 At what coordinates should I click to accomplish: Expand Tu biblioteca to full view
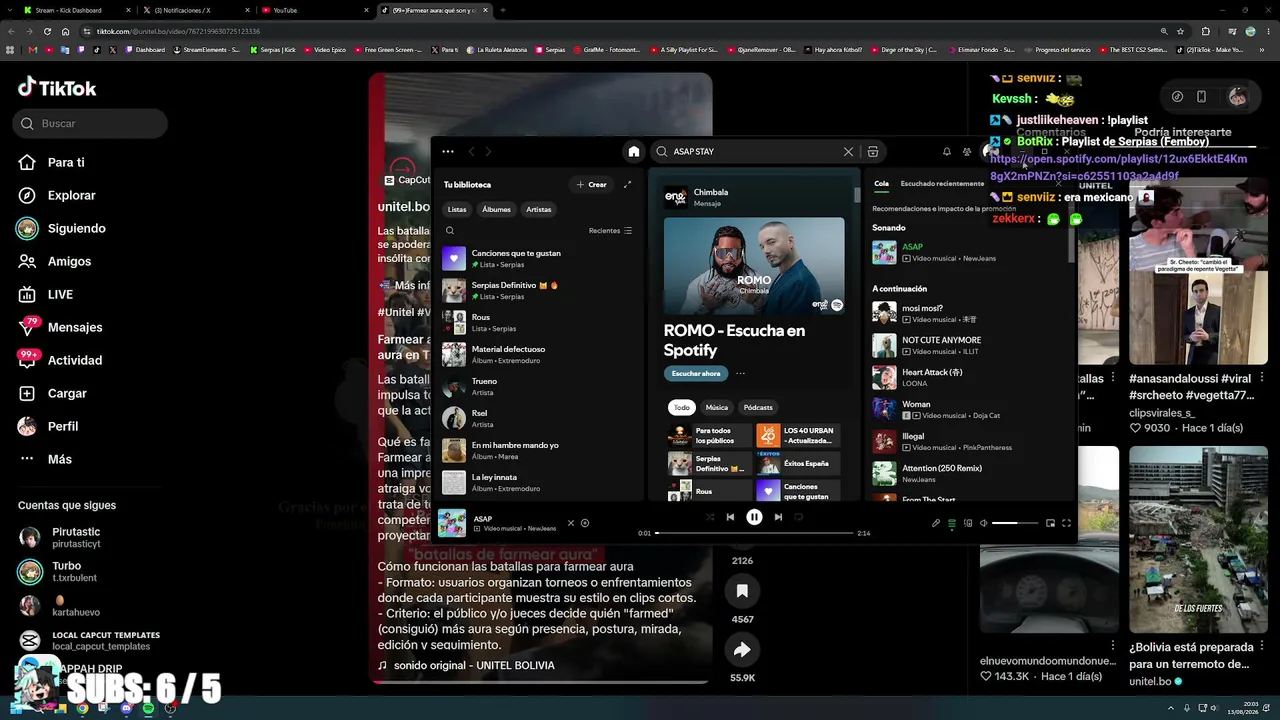point(627,185)
